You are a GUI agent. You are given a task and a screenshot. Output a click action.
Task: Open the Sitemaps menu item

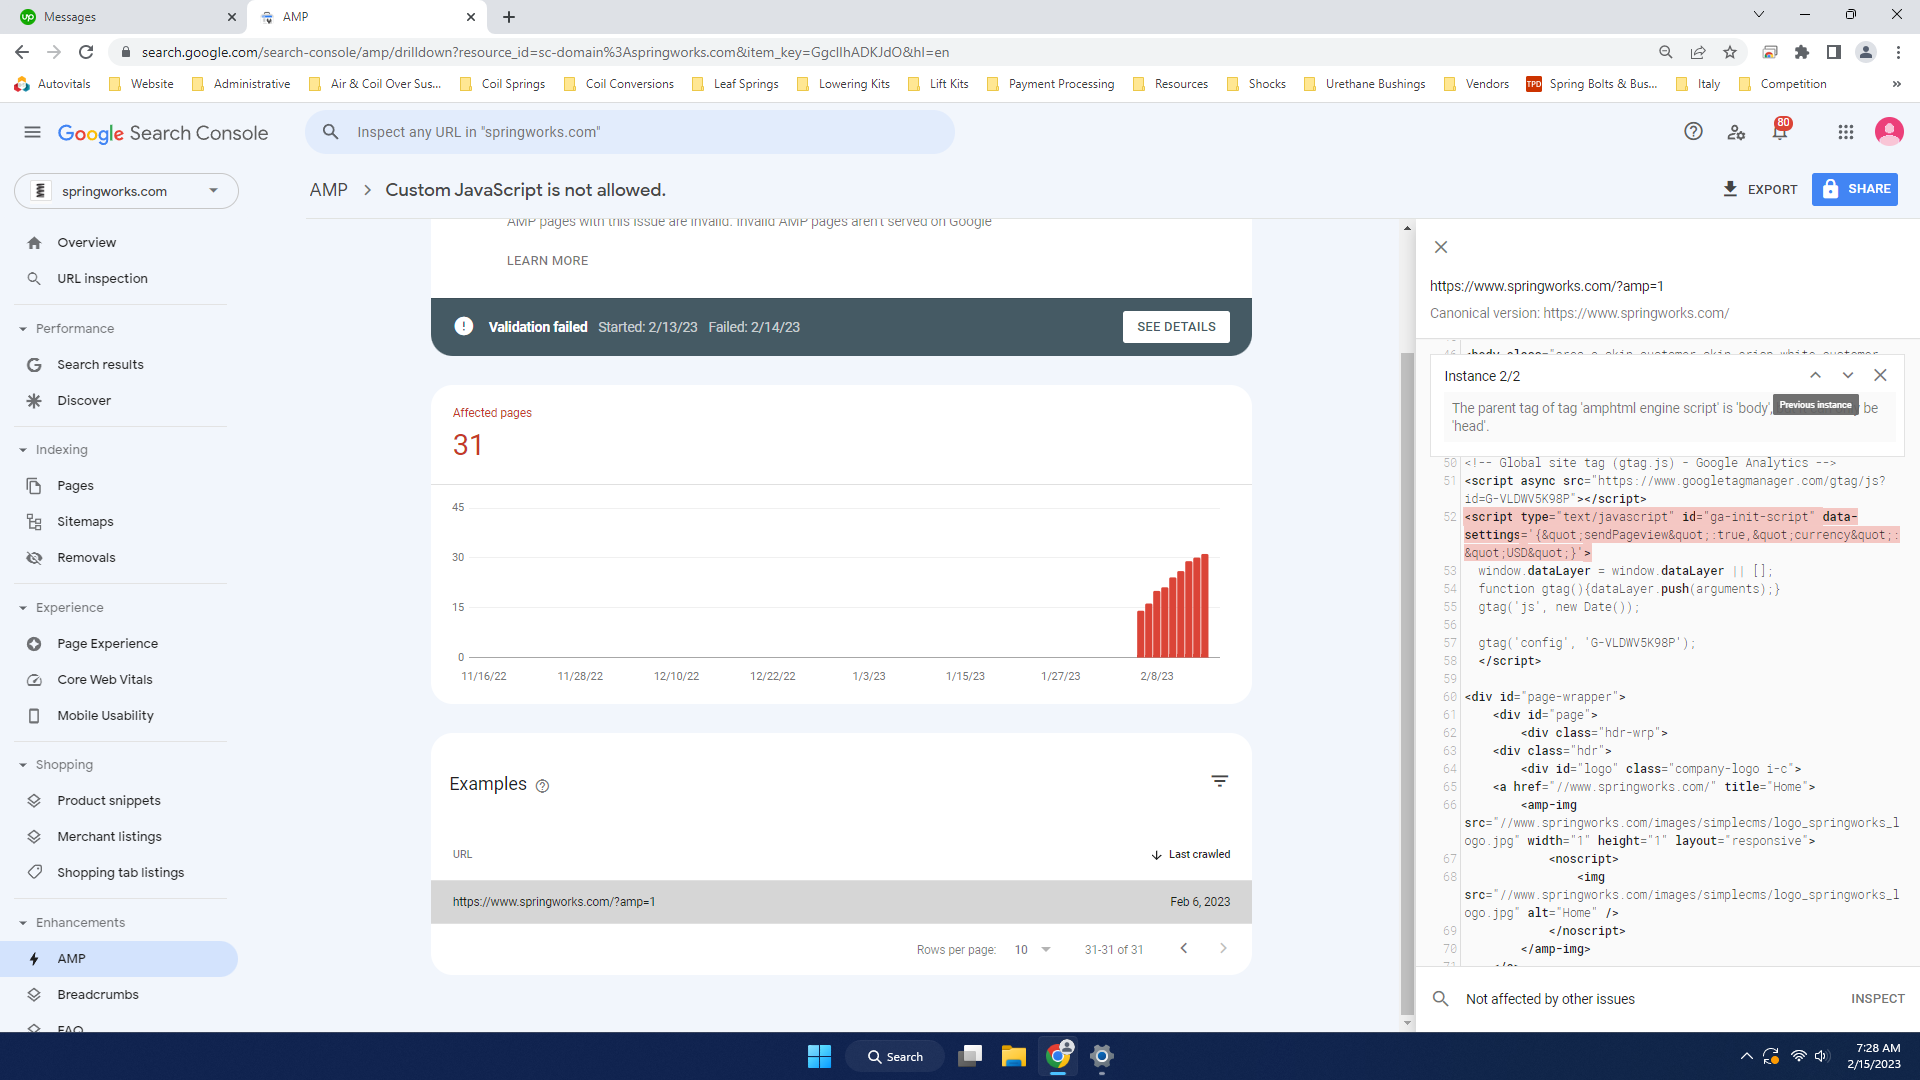point(85,522)
